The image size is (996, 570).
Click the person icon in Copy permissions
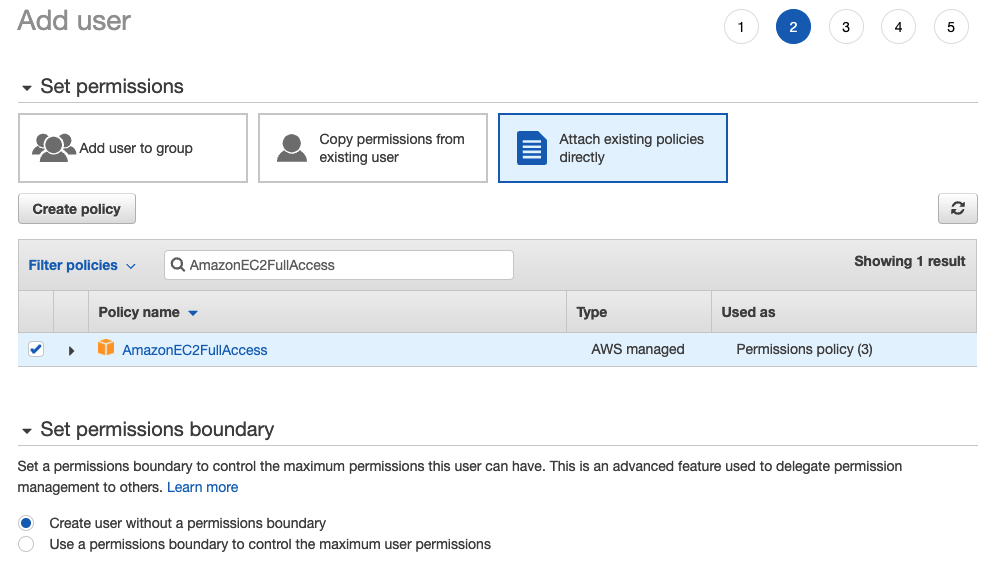click(292, 148)
